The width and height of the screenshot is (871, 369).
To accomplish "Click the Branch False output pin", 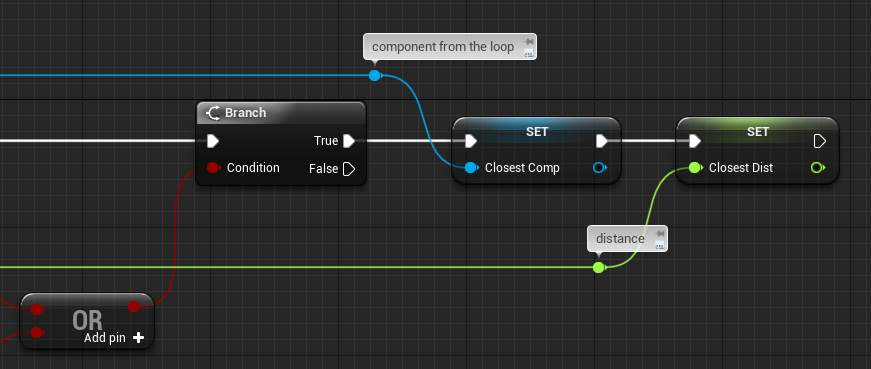I will point(349,168).
